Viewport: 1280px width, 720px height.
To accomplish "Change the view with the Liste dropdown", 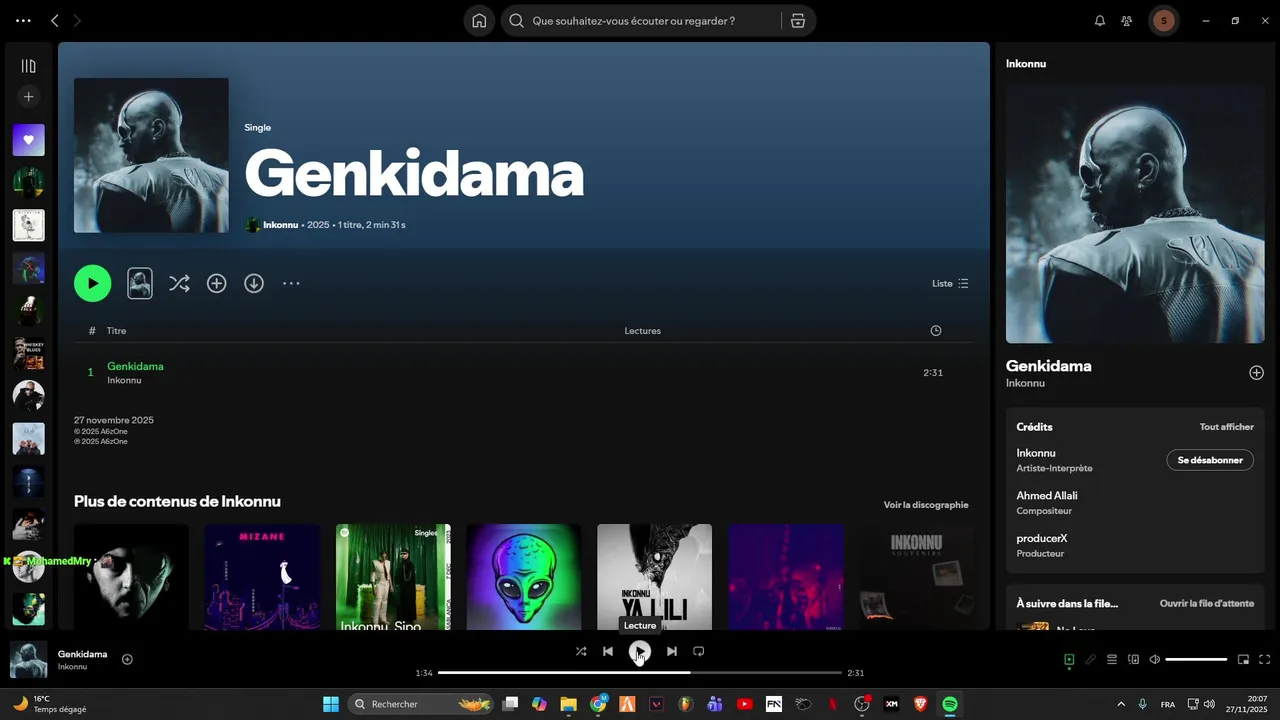I will coord(950,283).
